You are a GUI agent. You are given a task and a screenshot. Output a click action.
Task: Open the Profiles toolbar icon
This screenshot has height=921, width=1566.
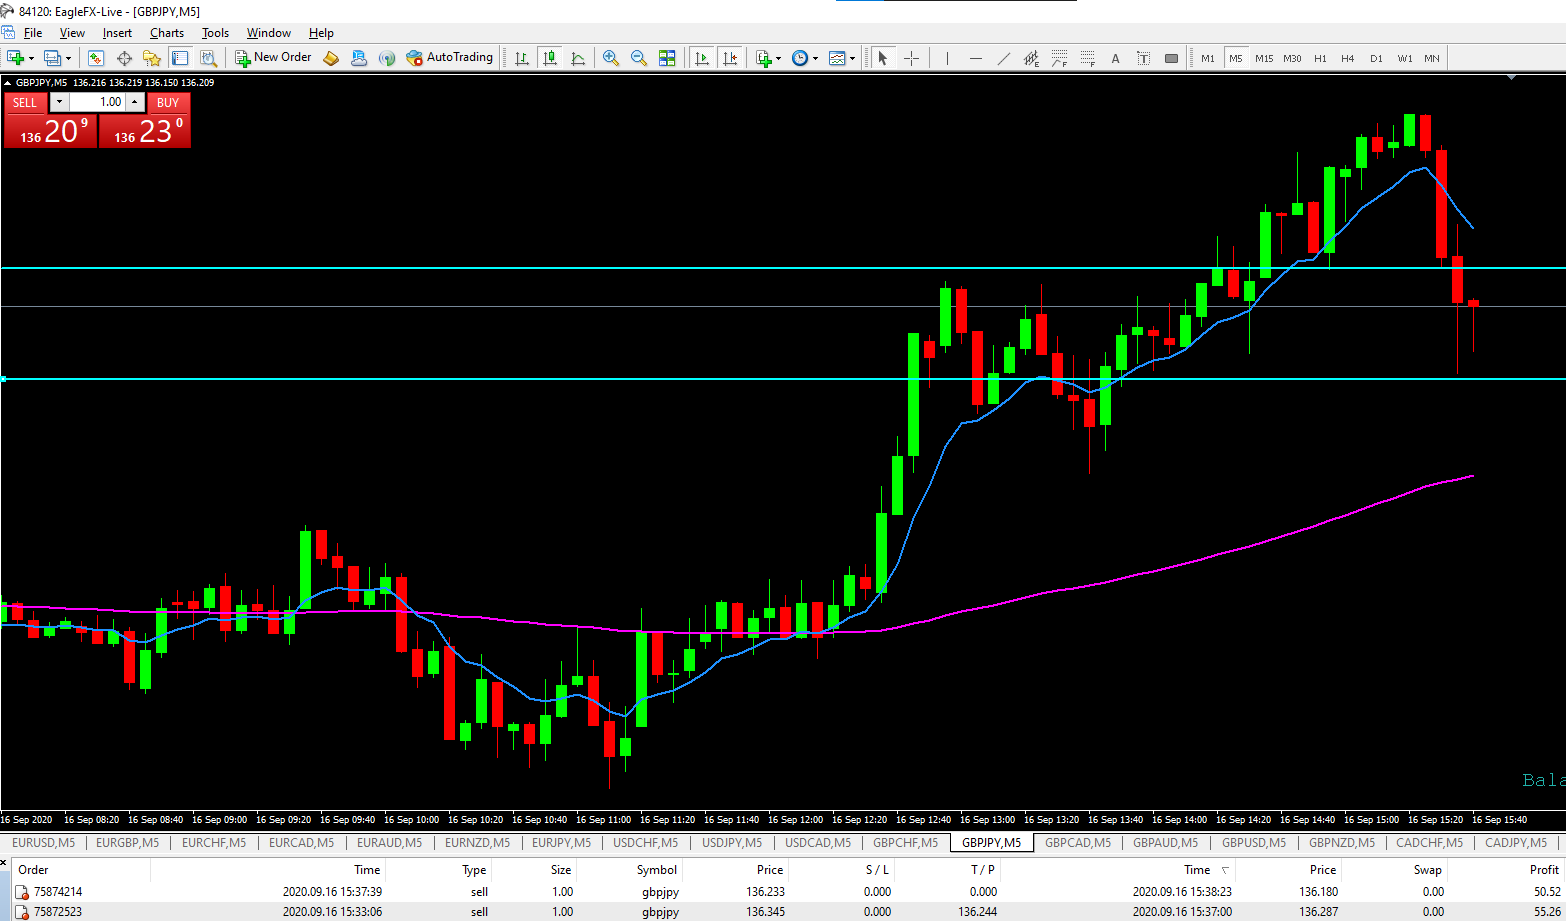52,58
